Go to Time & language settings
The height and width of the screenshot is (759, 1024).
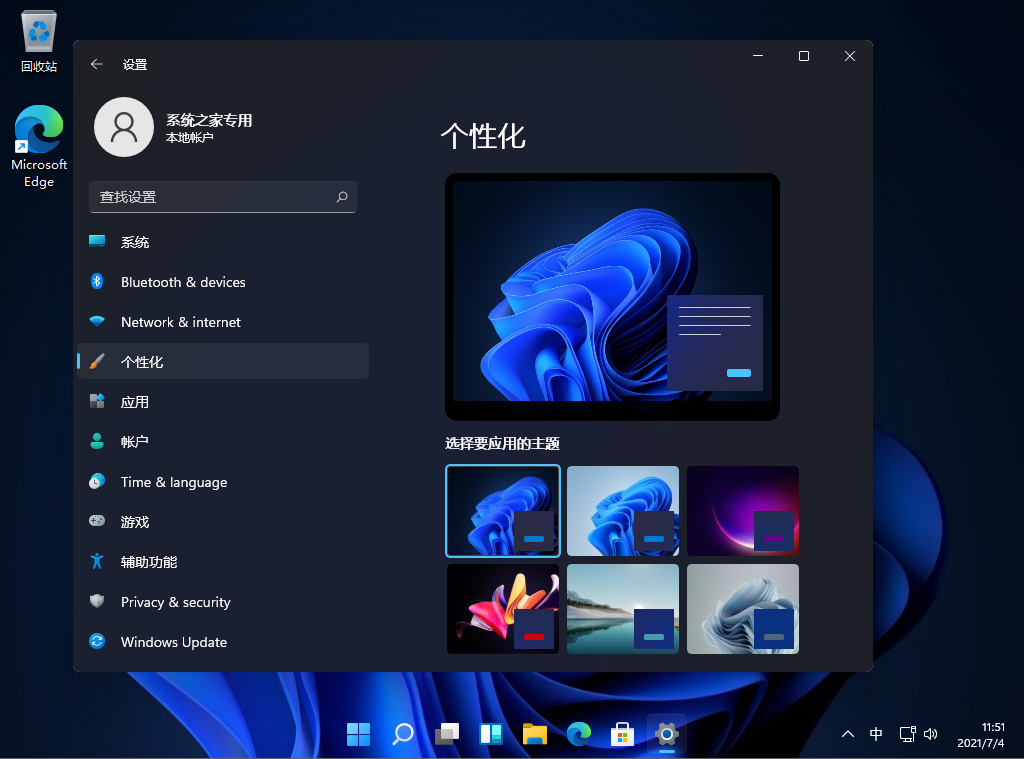[173, 482]
